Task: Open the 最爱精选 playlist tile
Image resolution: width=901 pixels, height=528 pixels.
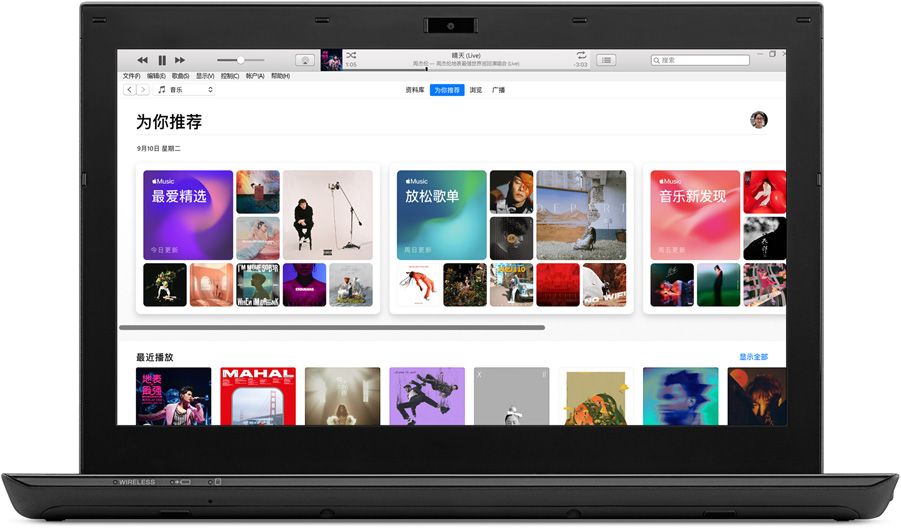Action: point(188,215)
